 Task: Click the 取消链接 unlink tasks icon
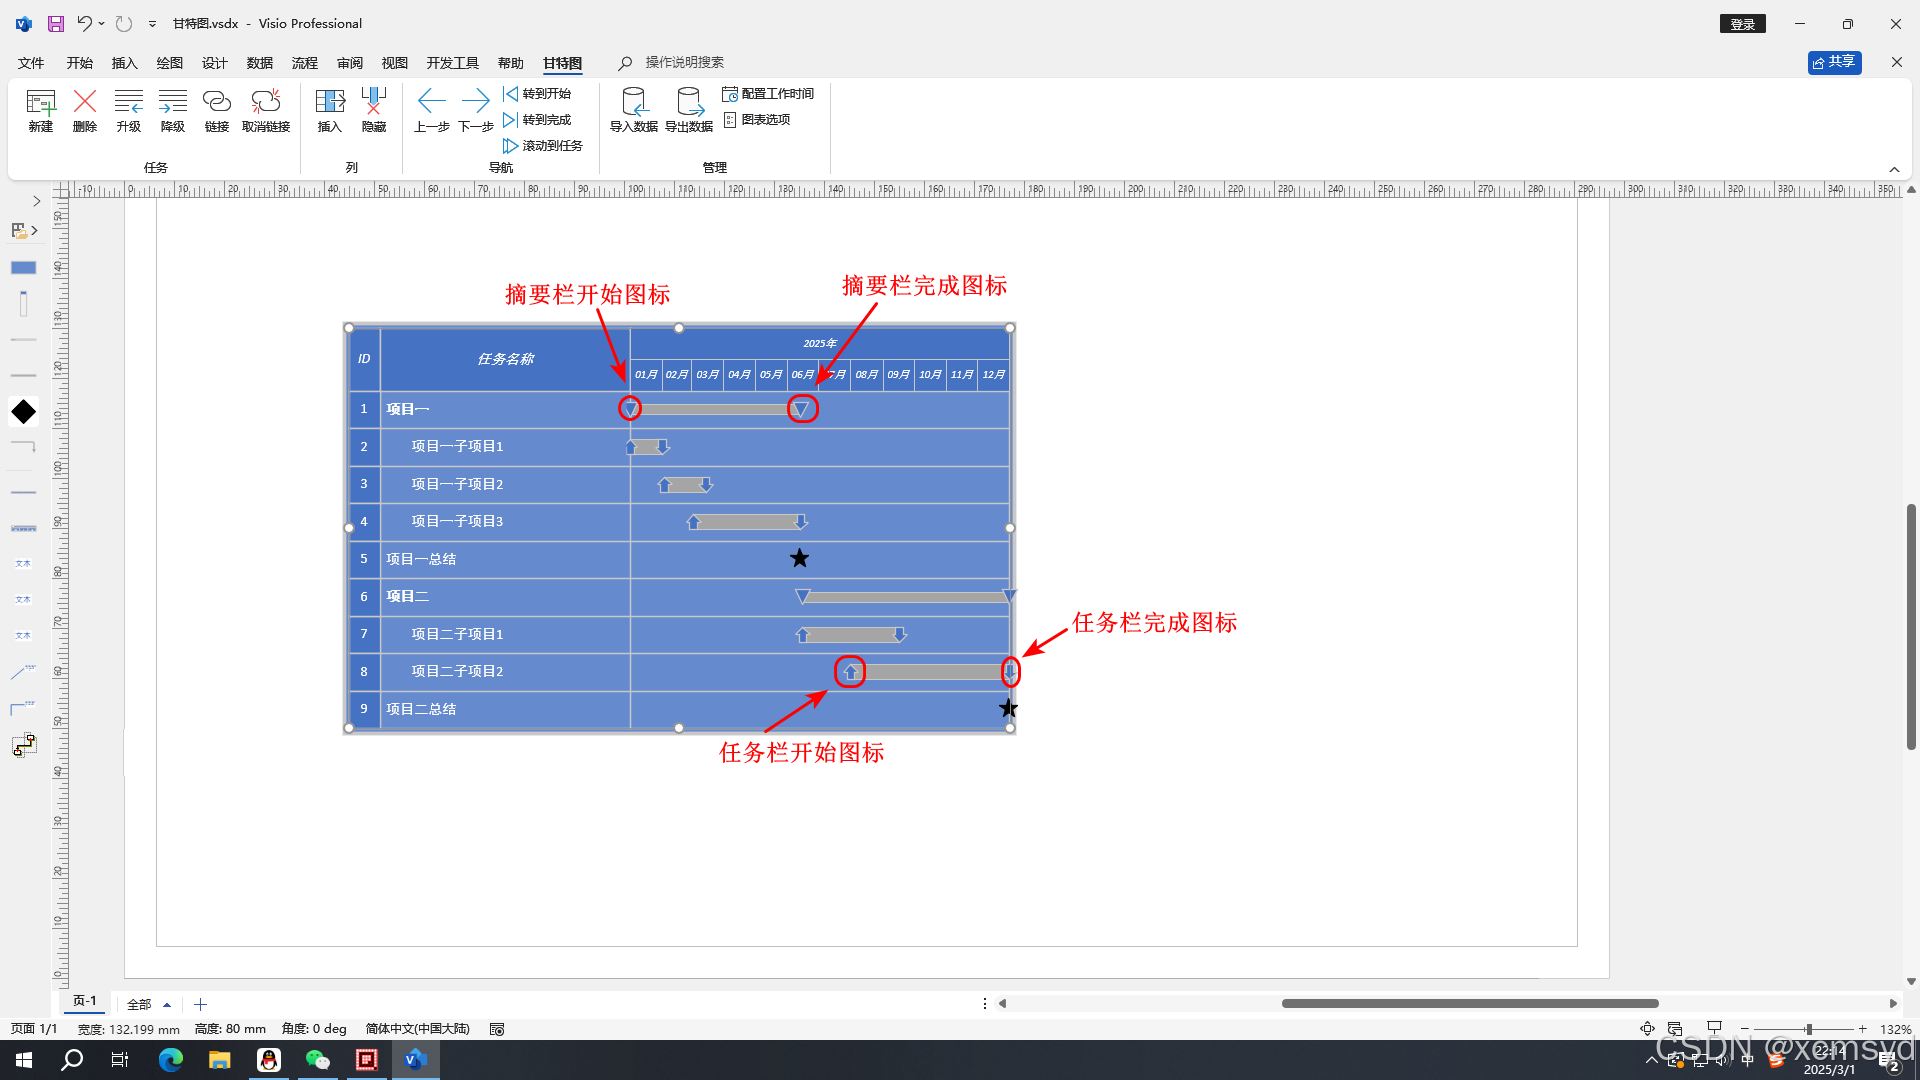tap(266, 102)
